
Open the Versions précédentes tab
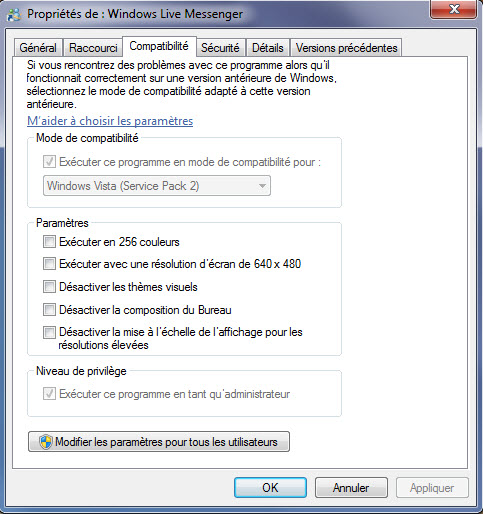(346, 48)
